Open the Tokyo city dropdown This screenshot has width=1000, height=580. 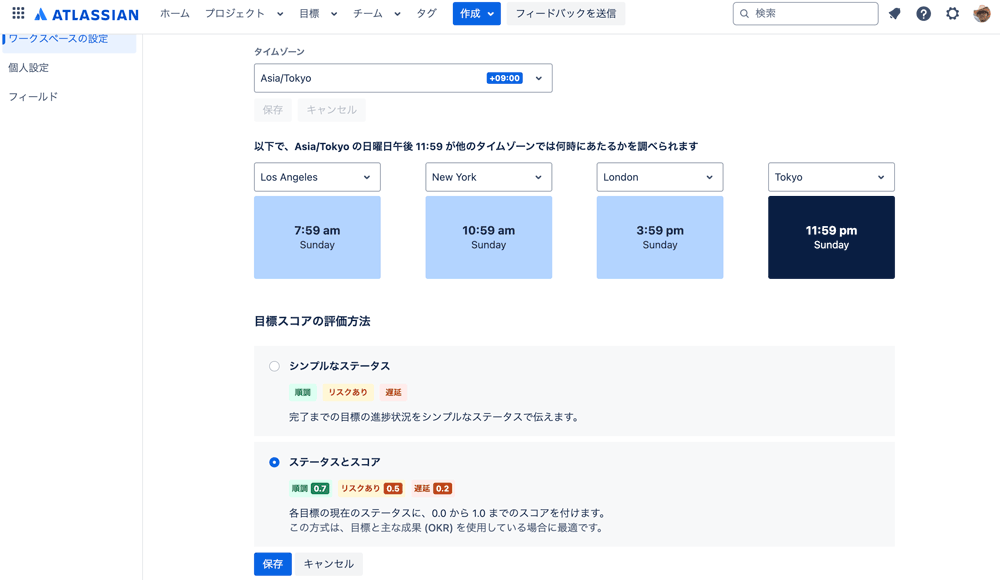coord(831,177)
